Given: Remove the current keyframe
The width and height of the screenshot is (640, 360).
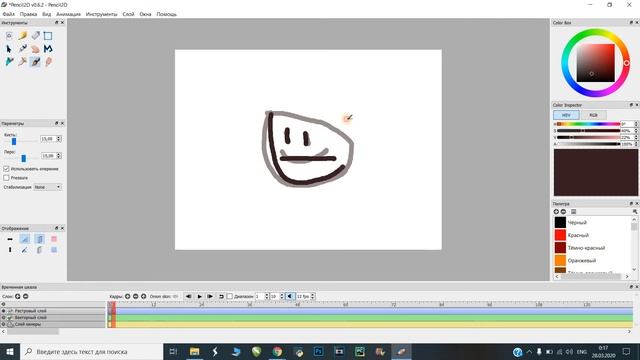Looking at the screenshot, I should point(136,296).
